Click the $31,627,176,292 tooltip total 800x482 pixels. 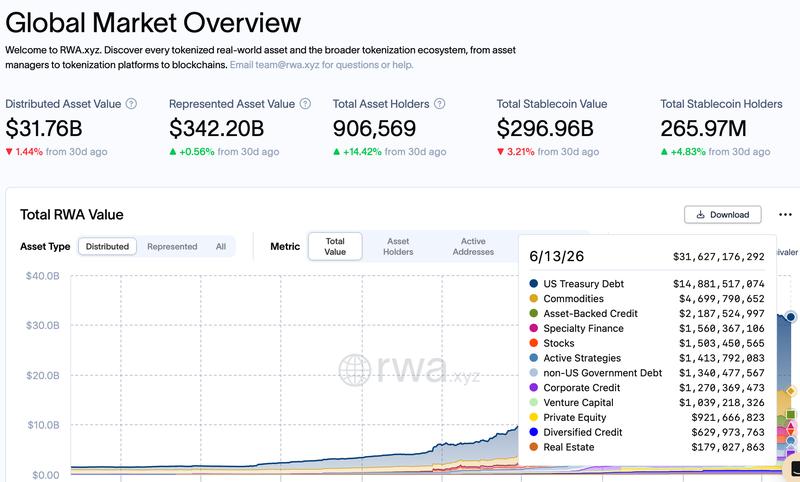point(718,257)
